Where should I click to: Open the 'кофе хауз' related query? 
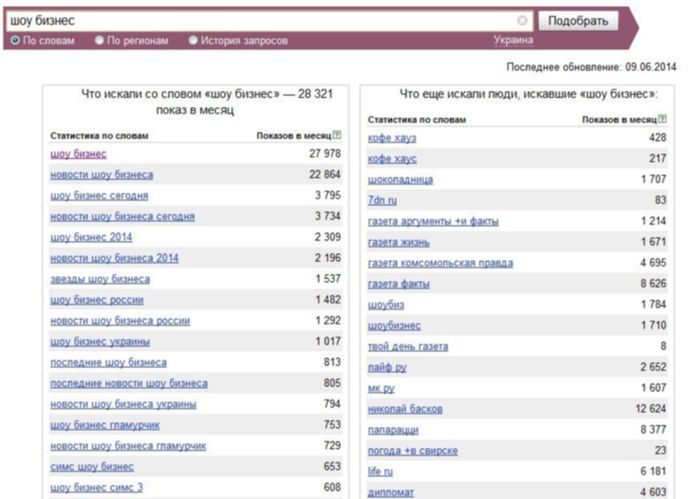392,138
